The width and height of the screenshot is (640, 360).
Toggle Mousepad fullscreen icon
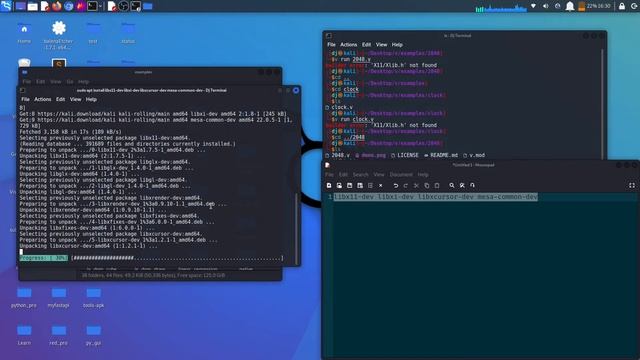pos(632,185)
